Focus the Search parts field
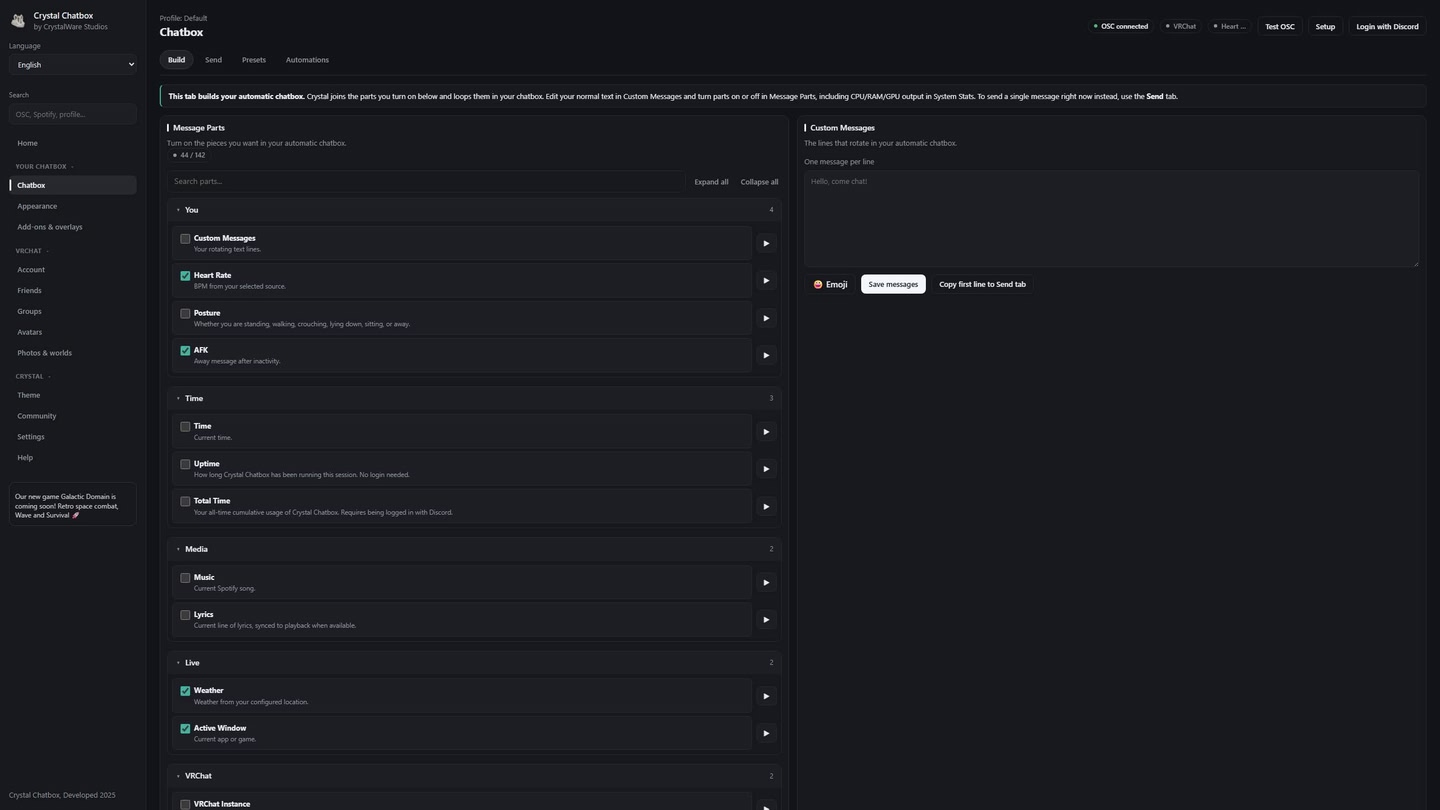This screenshot has height=810, width=1440. (426, 182)
